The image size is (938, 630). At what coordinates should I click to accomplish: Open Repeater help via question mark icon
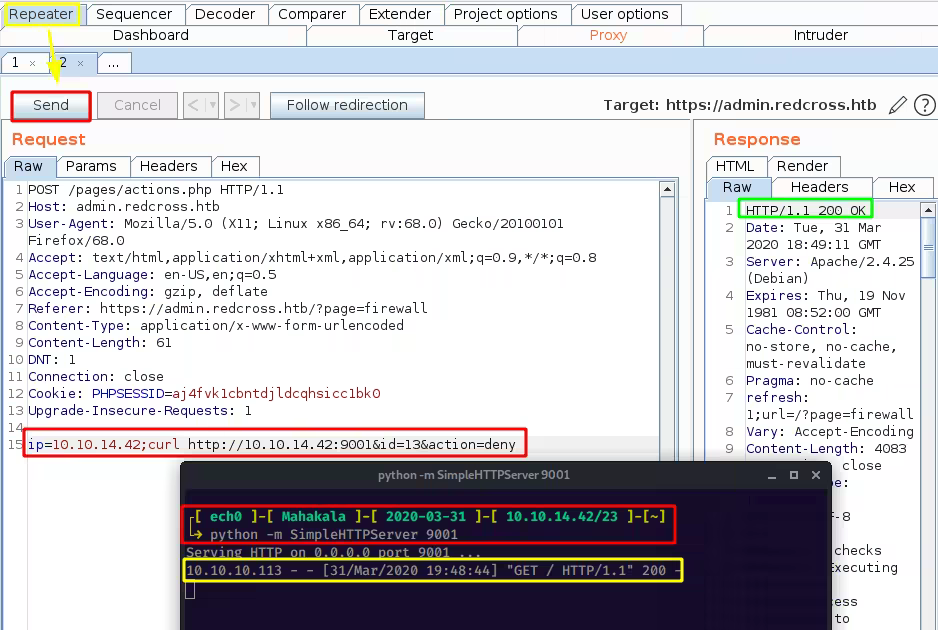pyautogui.click(x=925, y=105)
